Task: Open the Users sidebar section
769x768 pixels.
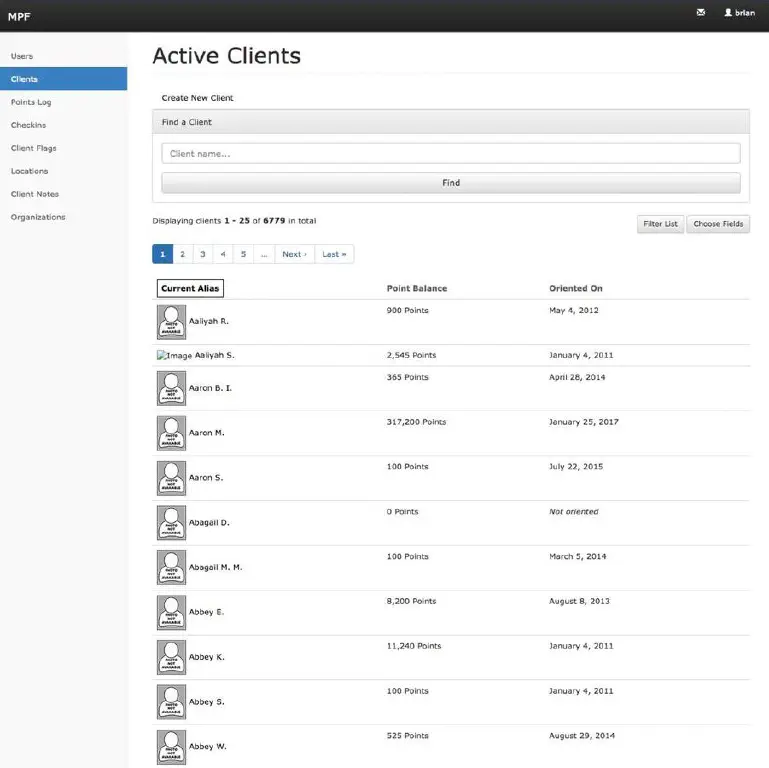Action: pyautogui.click(x=22, y=56)
